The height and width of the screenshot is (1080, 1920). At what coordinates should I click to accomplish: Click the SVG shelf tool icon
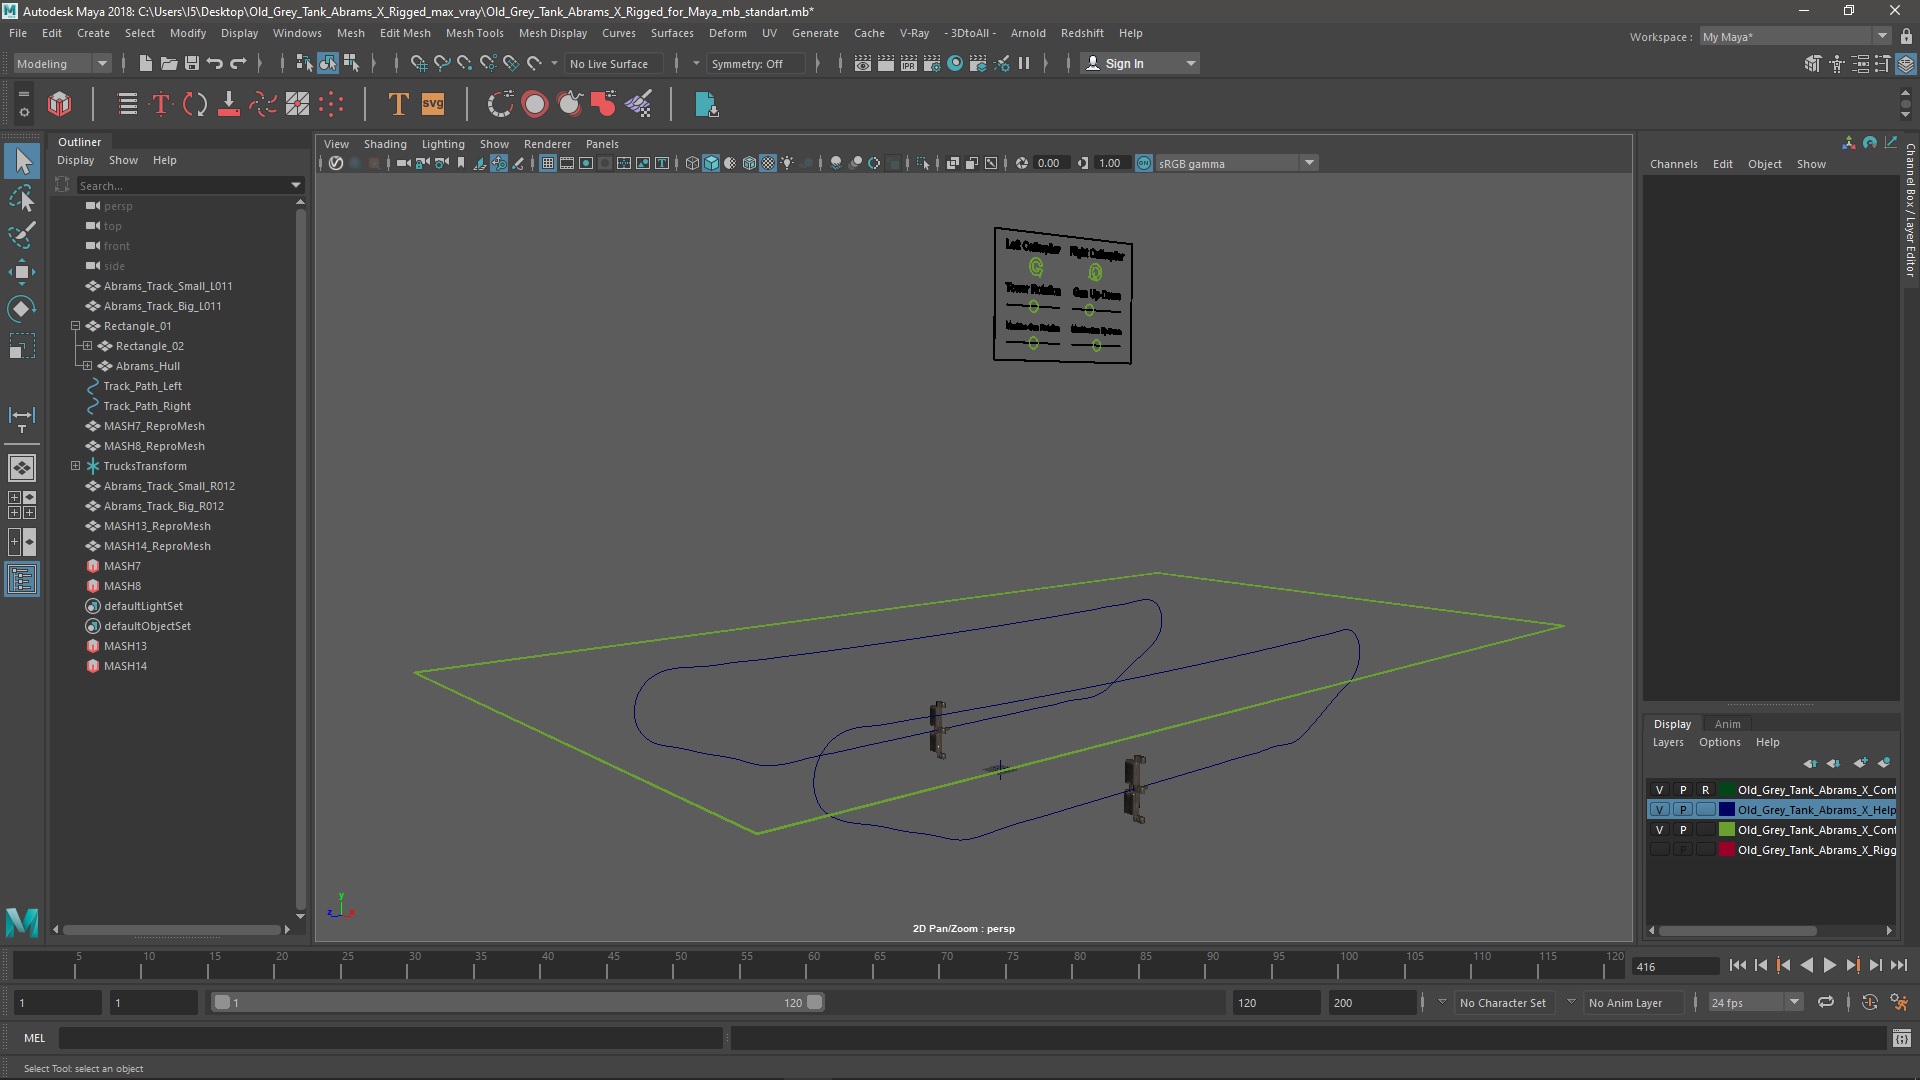click(x=433, y=104)
